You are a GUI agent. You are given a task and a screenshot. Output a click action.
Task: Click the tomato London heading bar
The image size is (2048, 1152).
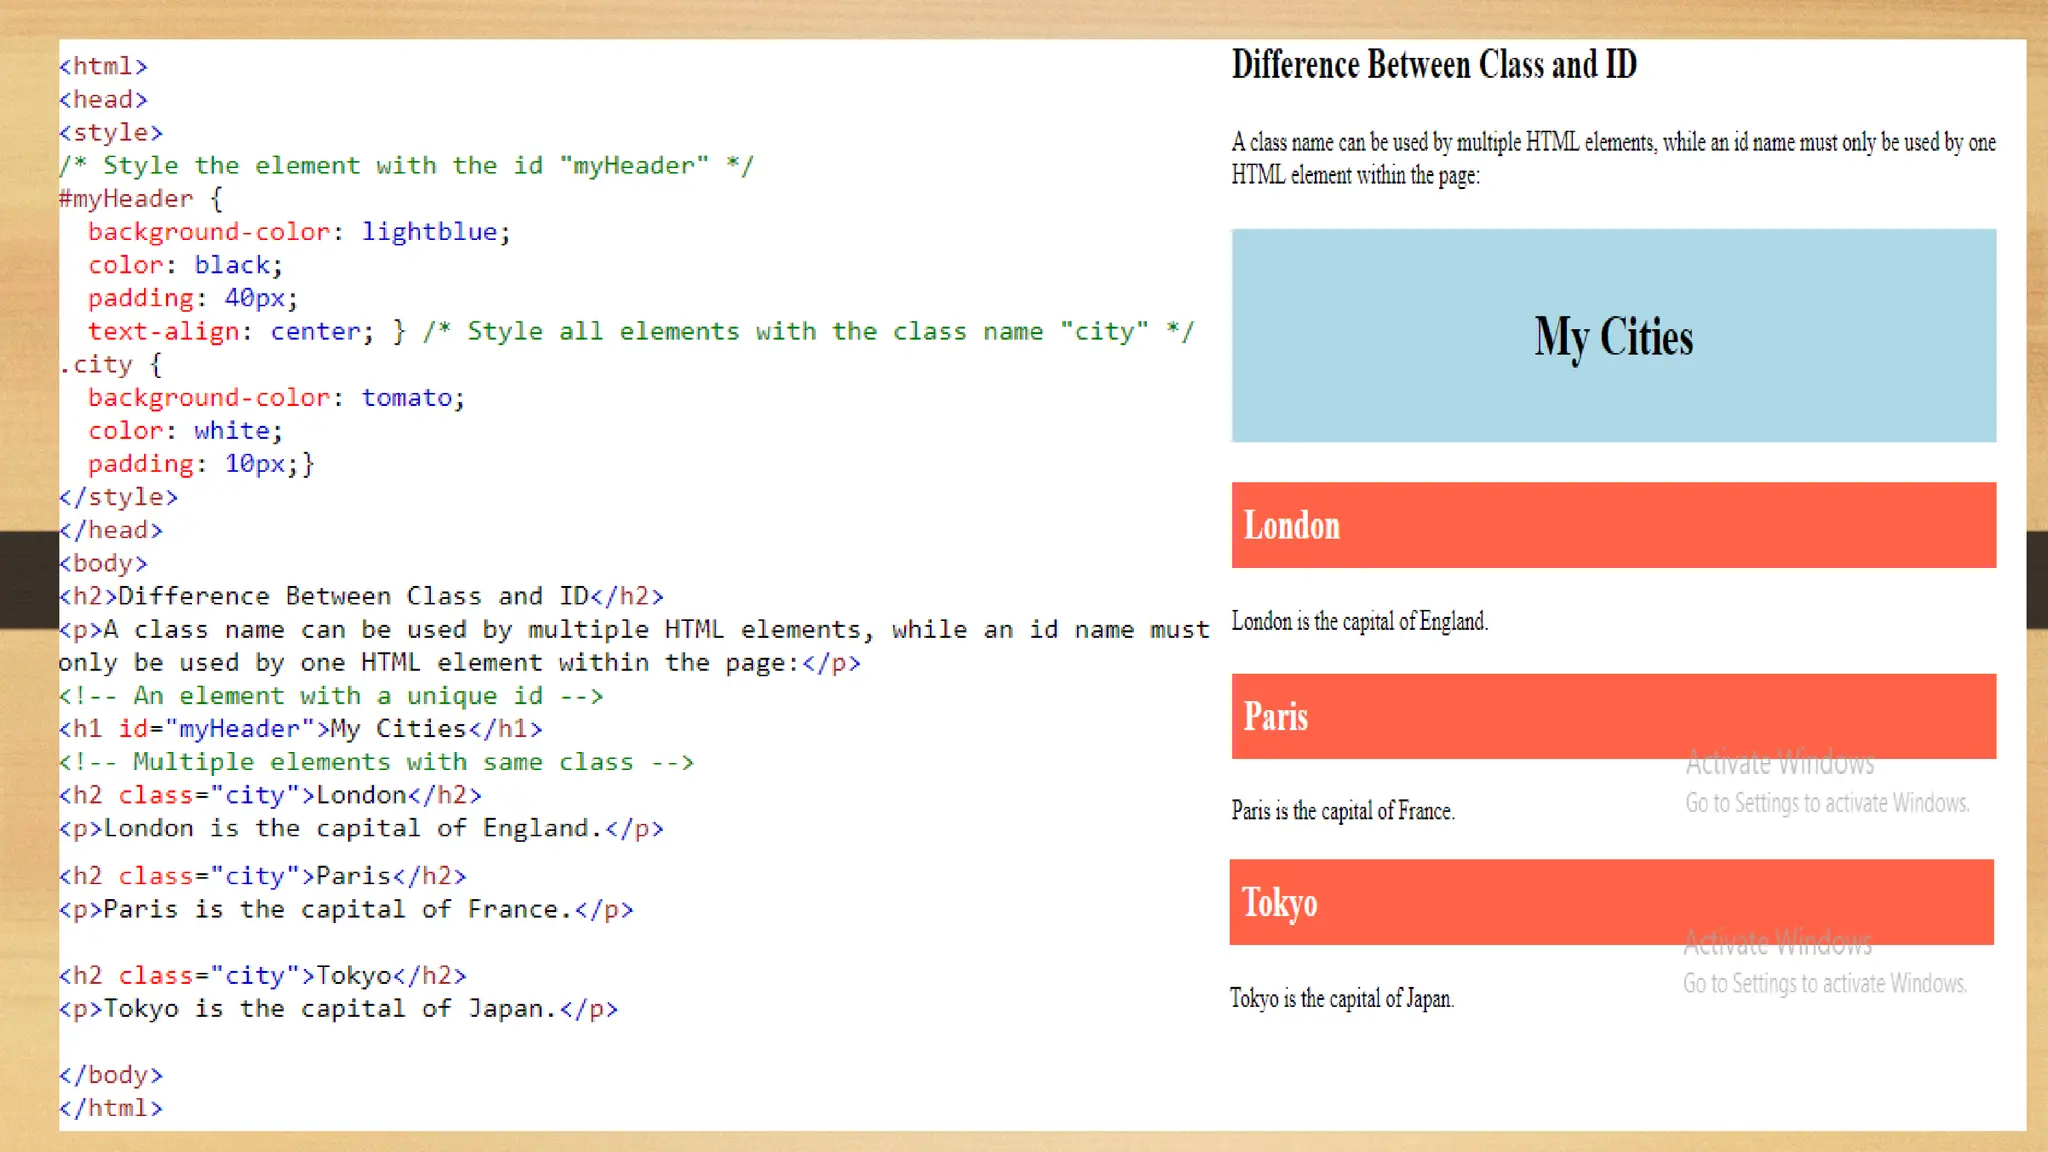(x=1613, y=525)
